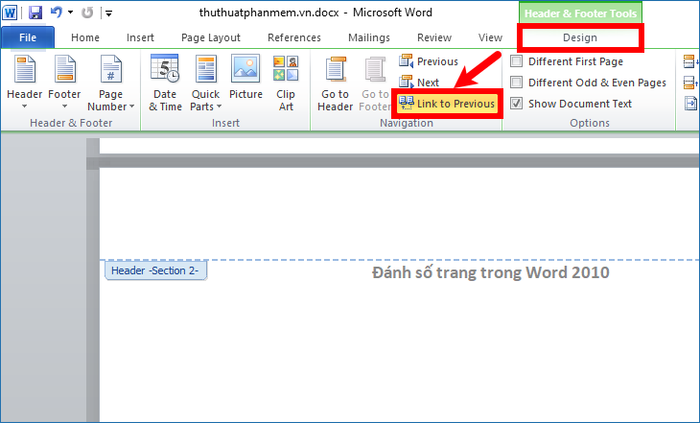The height and width of the screenshot is (423, 700).
Task: Switch to the Insert ribbon tab
Action: click(x=140, y=37)
